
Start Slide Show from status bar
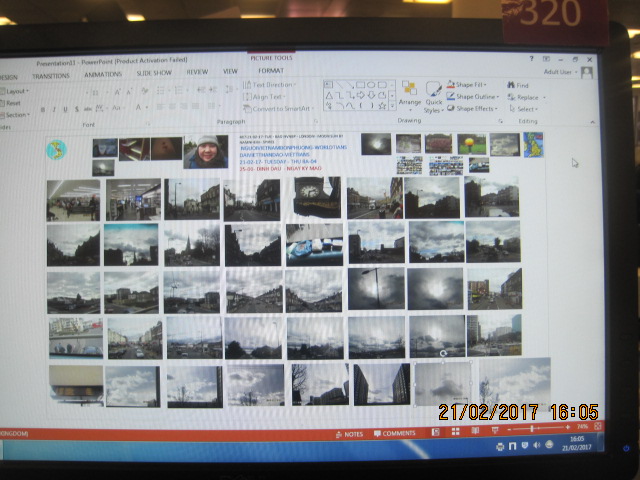(495, 430)
